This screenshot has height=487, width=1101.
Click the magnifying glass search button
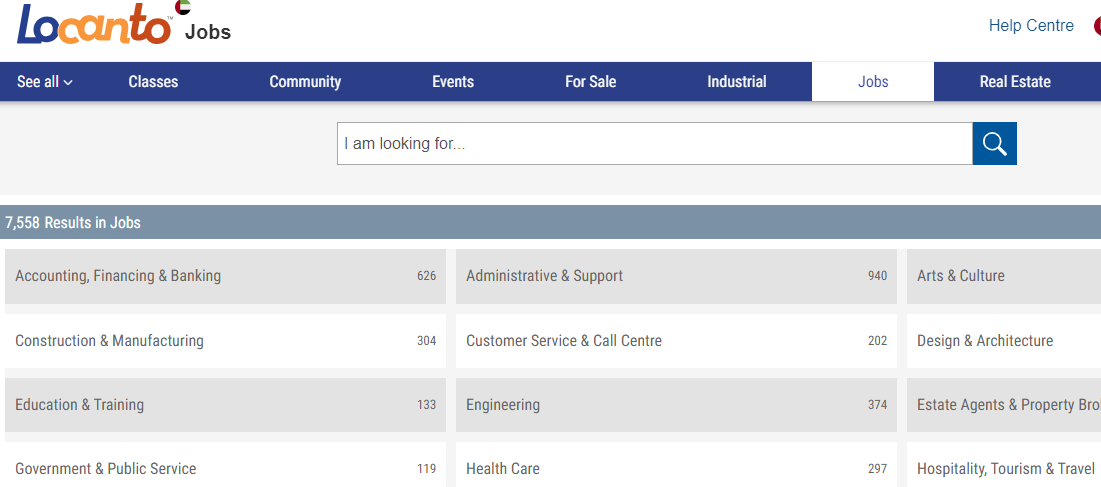(x=994, y=144)
